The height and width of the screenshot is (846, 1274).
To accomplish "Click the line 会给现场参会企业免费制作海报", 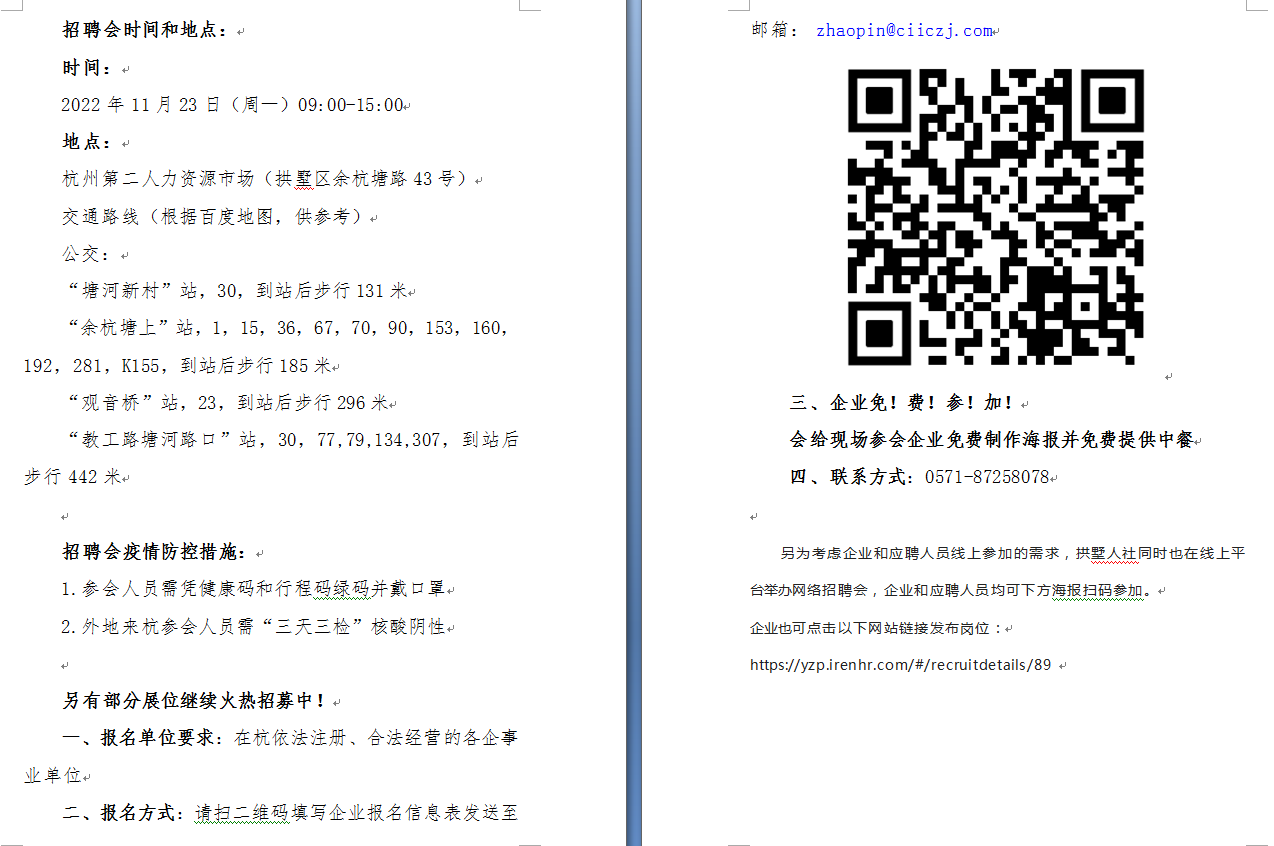I will pyautogui.click(x=991, y=440).
